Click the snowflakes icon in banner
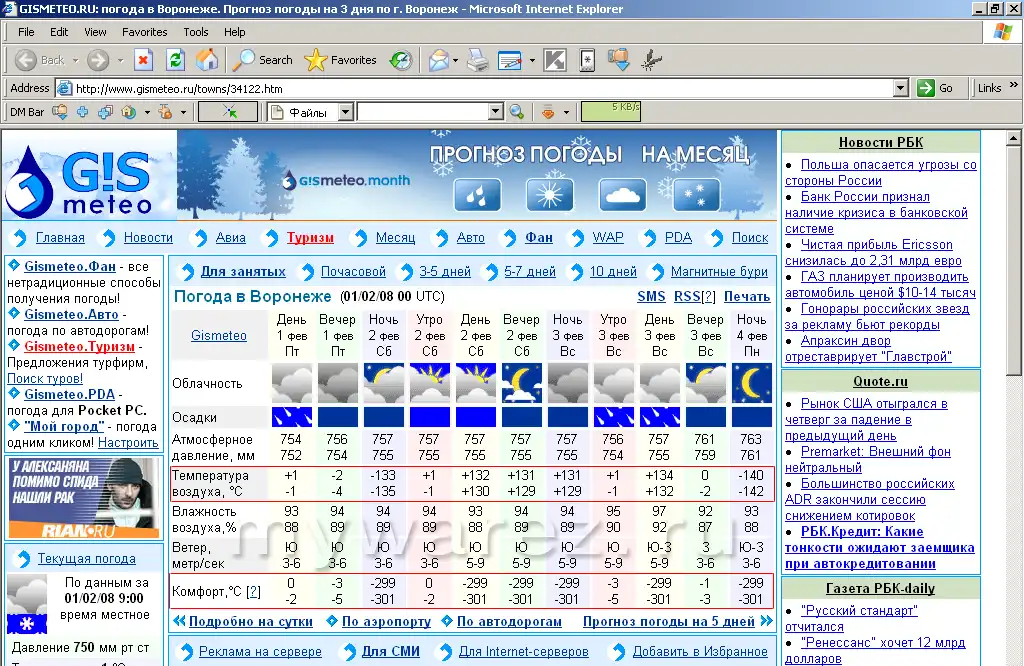 point(696,194)
